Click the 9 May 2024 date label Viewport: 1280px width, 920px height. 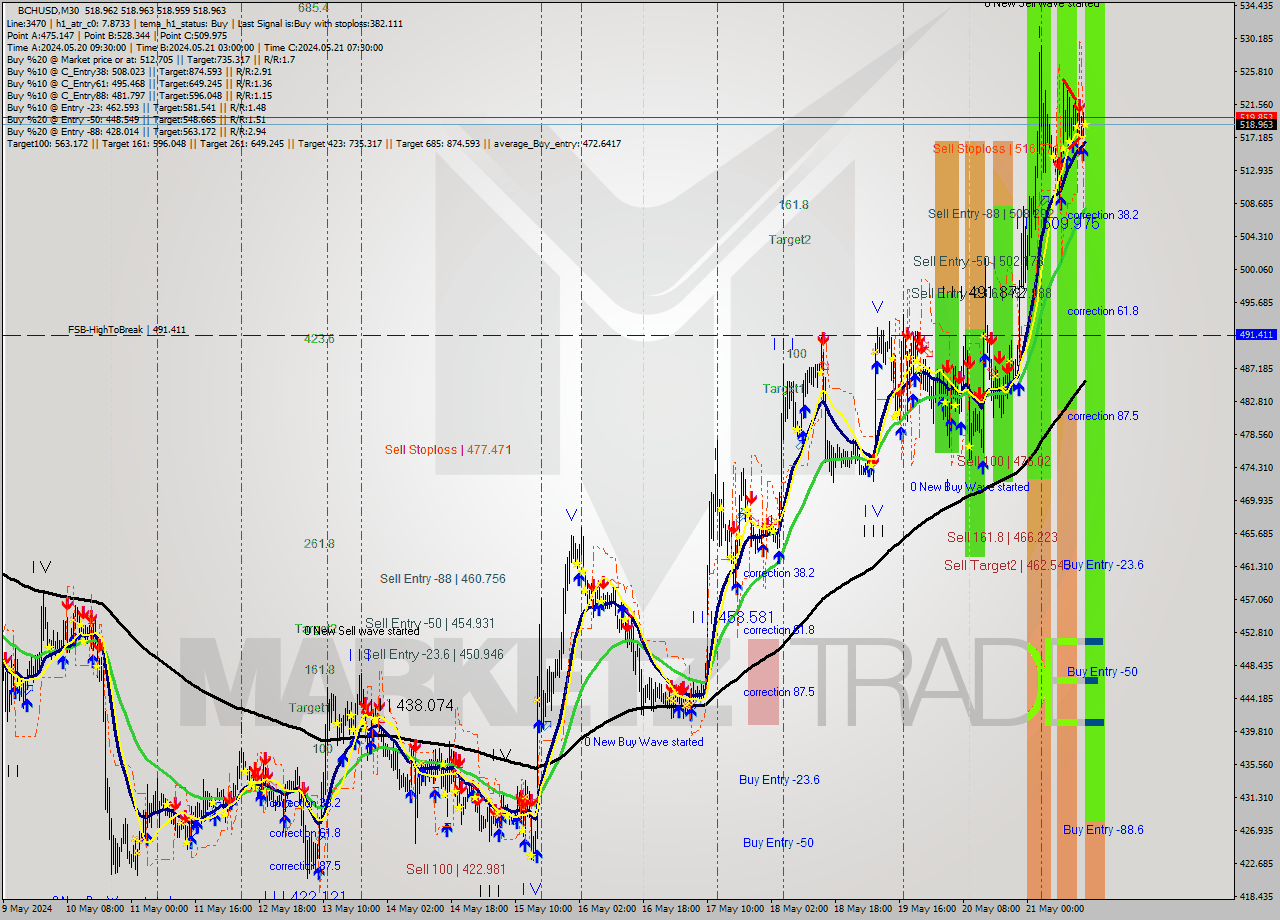27,909
